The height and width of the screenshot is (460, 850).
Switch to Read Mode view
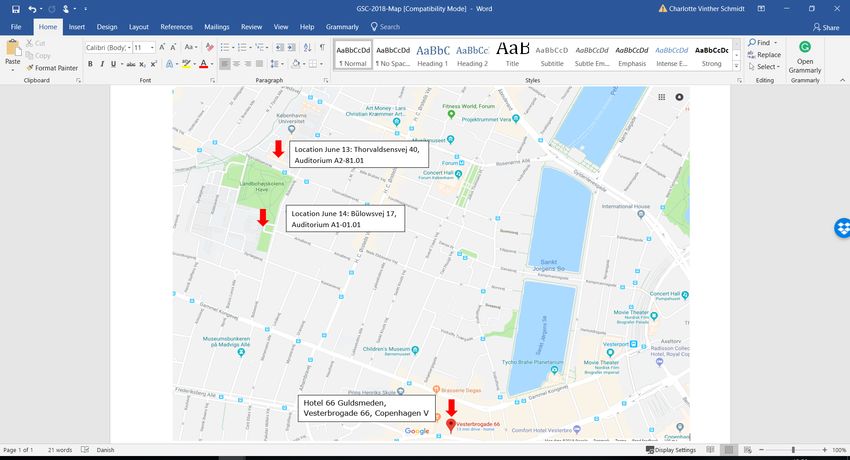coord(710,450)
